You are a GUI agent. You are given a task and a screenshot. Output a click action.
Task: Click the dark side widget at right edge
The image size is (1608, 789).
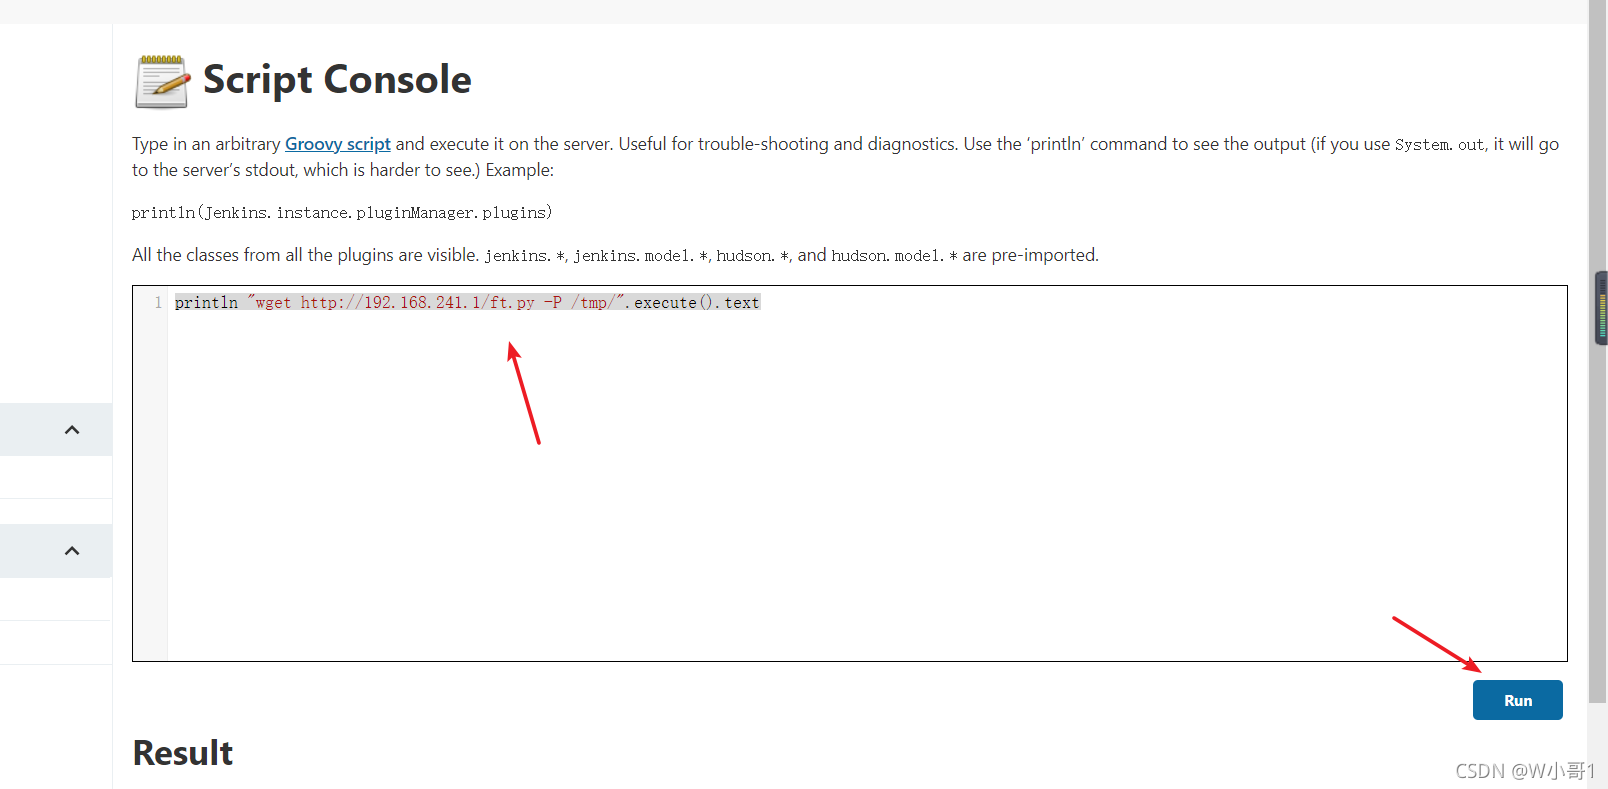tap(1601, 308)
